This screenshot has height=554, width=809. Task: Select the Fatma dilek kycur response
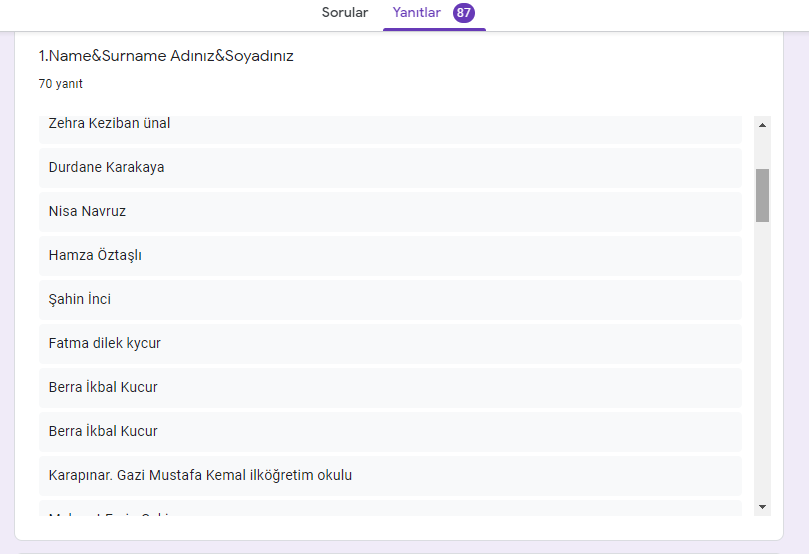pos(390,343)
